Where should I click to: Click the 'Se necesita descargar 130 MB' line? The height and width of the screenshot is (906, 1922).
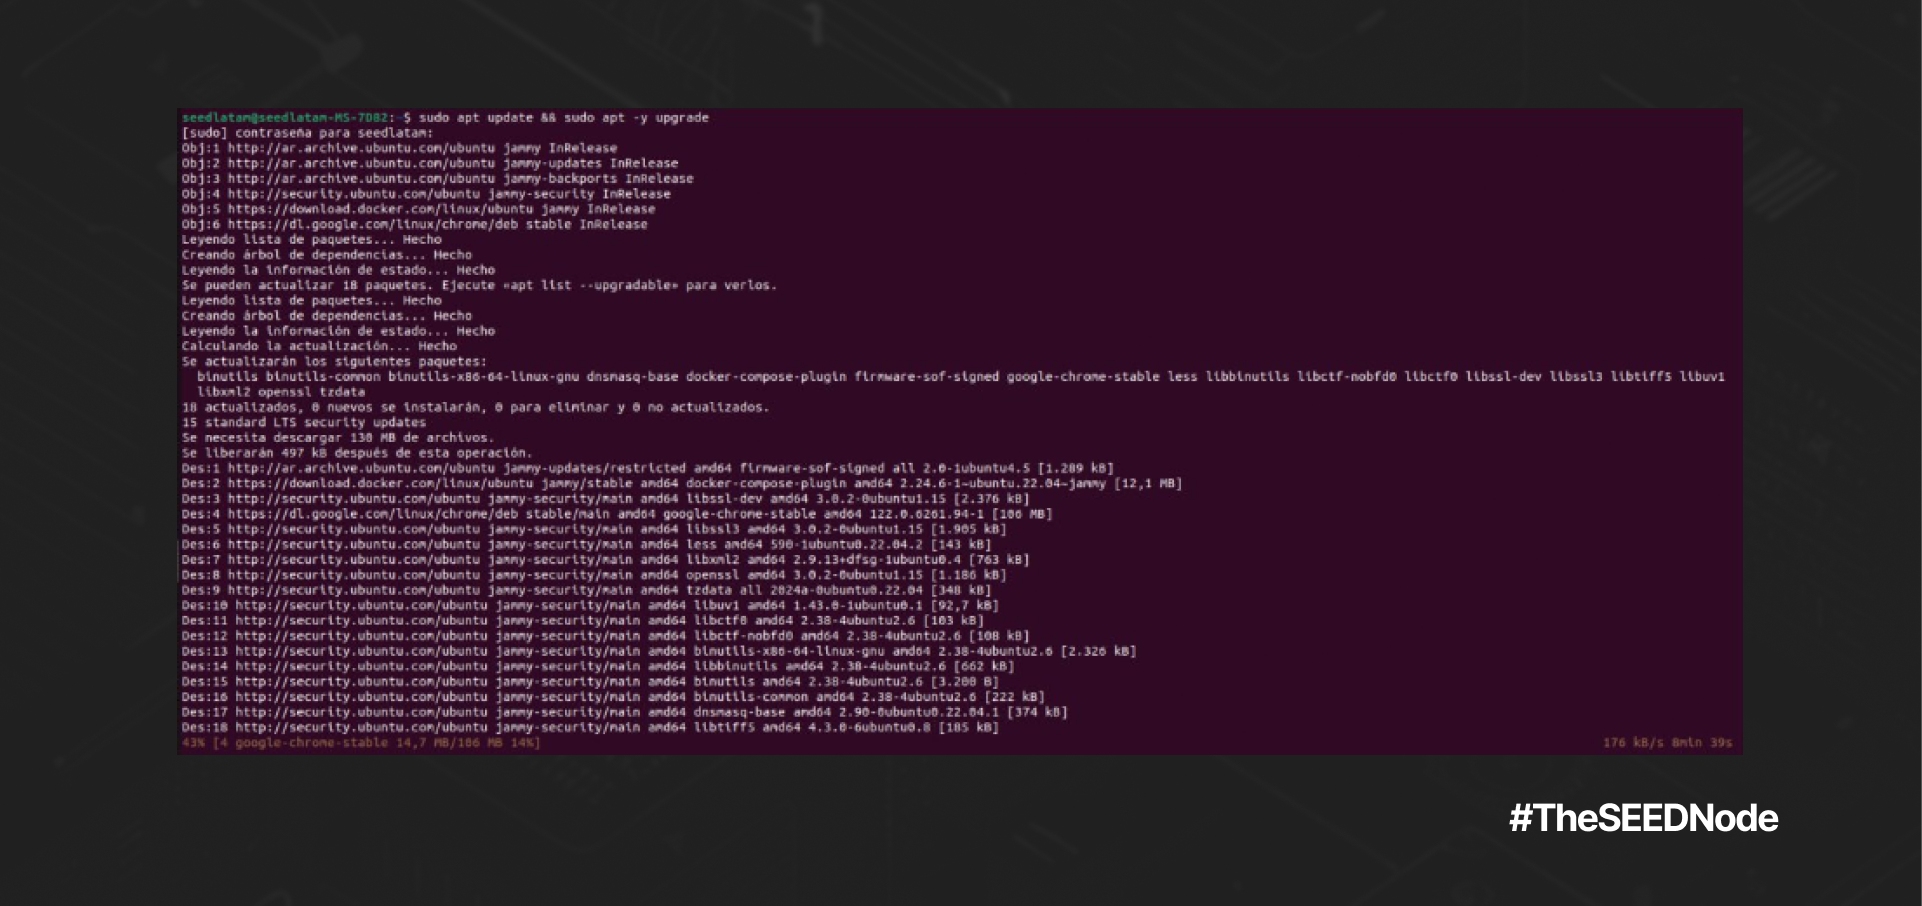click(x=337, y=438)
